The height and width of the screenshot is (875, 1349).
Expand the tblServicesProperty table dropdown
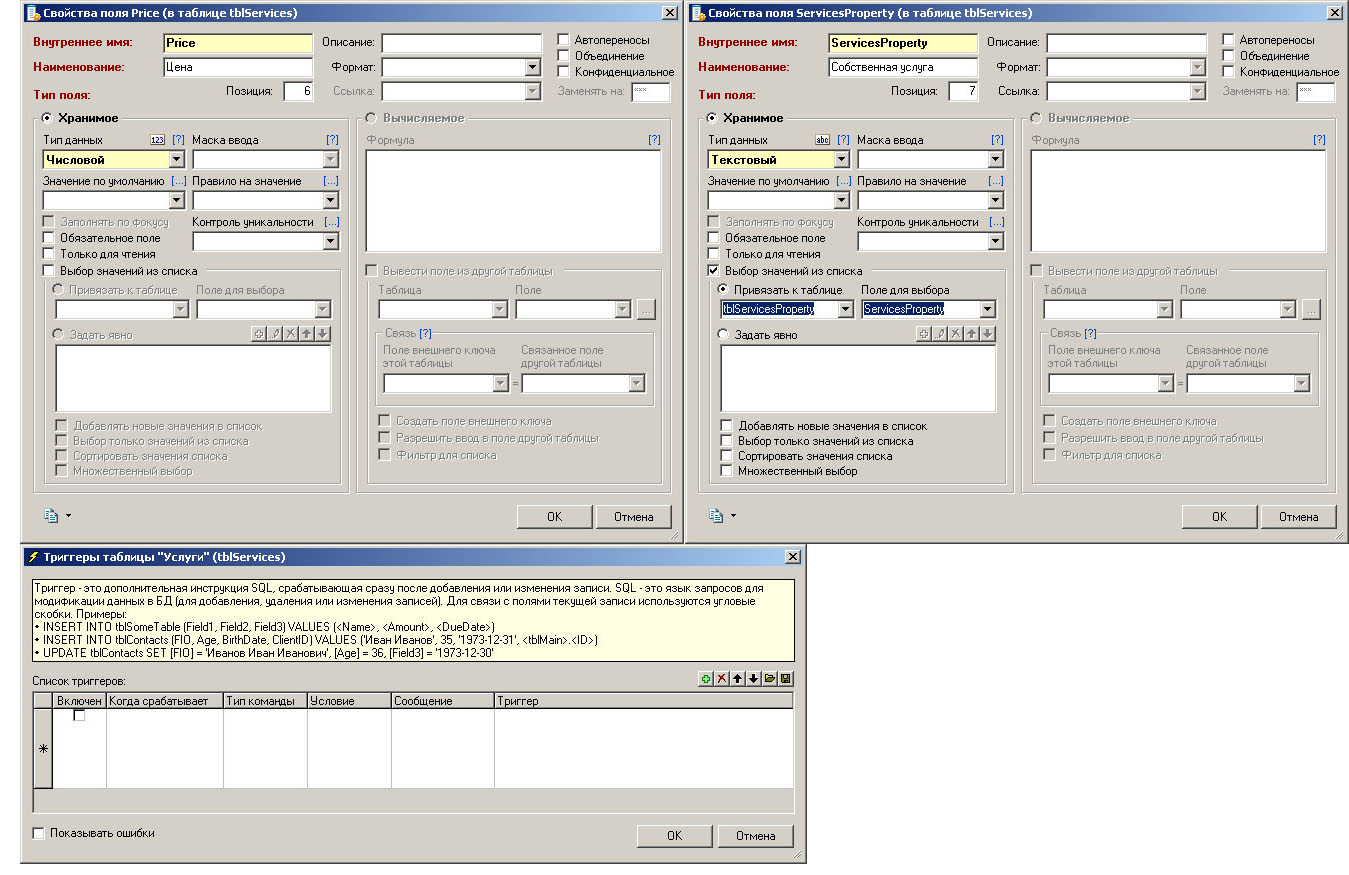pyautogui.click(x=845, y=310)
